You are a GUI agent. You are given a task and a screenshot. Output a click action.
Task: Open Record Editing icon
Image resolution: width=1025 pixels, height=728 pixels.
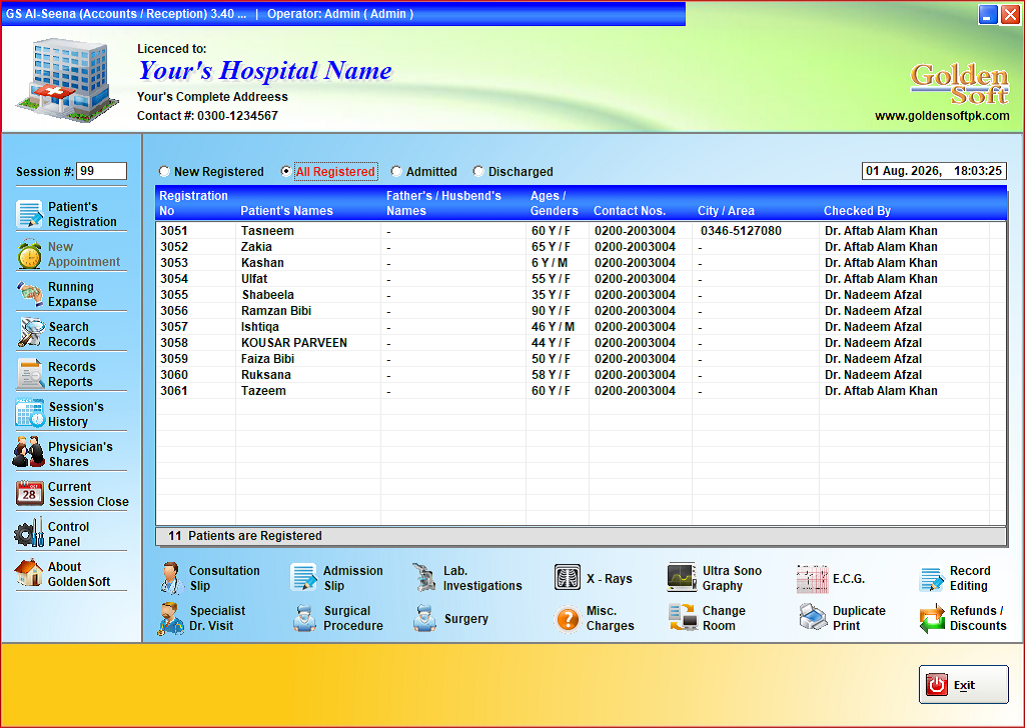click(932, 579)
